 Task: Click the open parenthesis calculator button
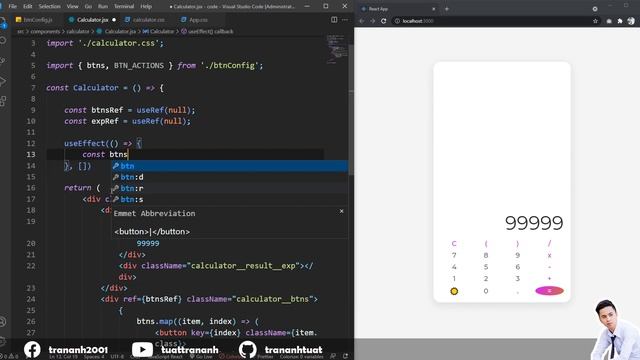click(486, 244)
